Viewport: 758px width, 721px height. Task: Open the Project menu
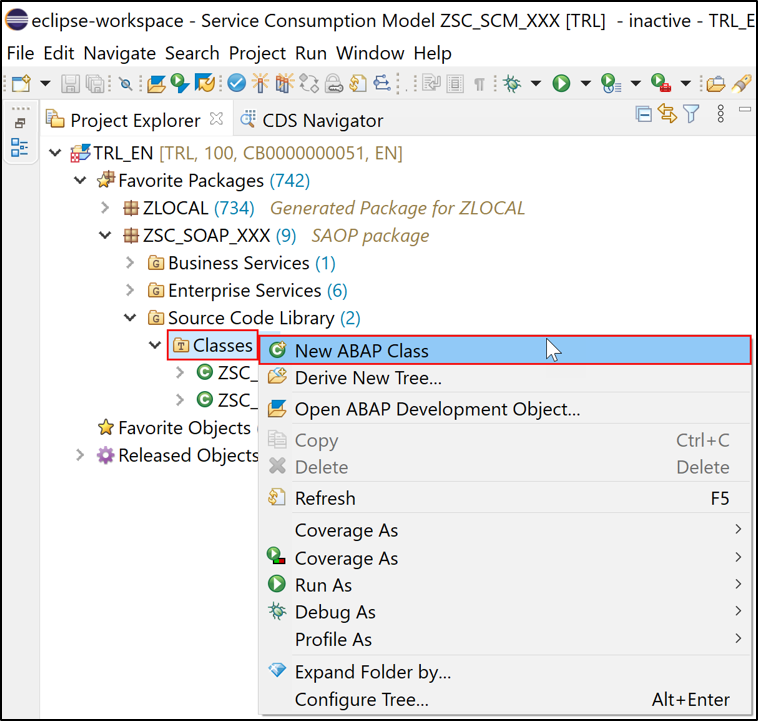pyautogui.click(x=257, y=53)
